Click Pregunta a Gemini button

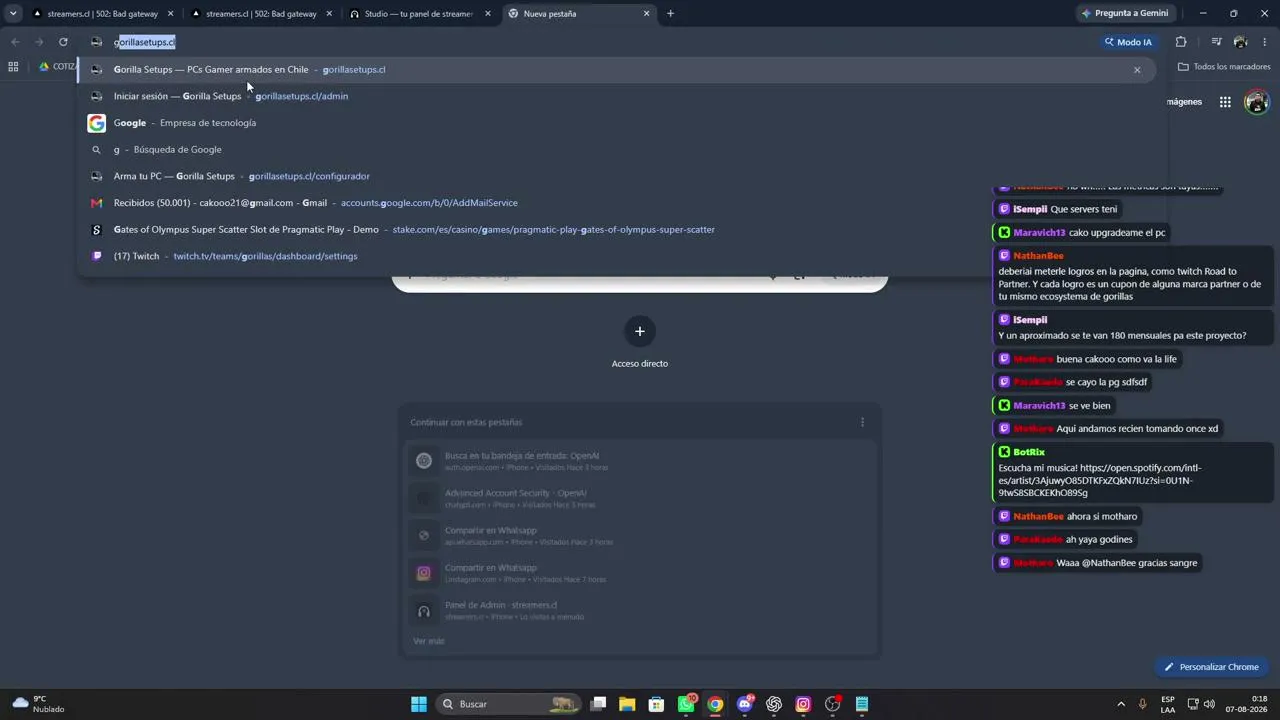tap(1125, 14)
